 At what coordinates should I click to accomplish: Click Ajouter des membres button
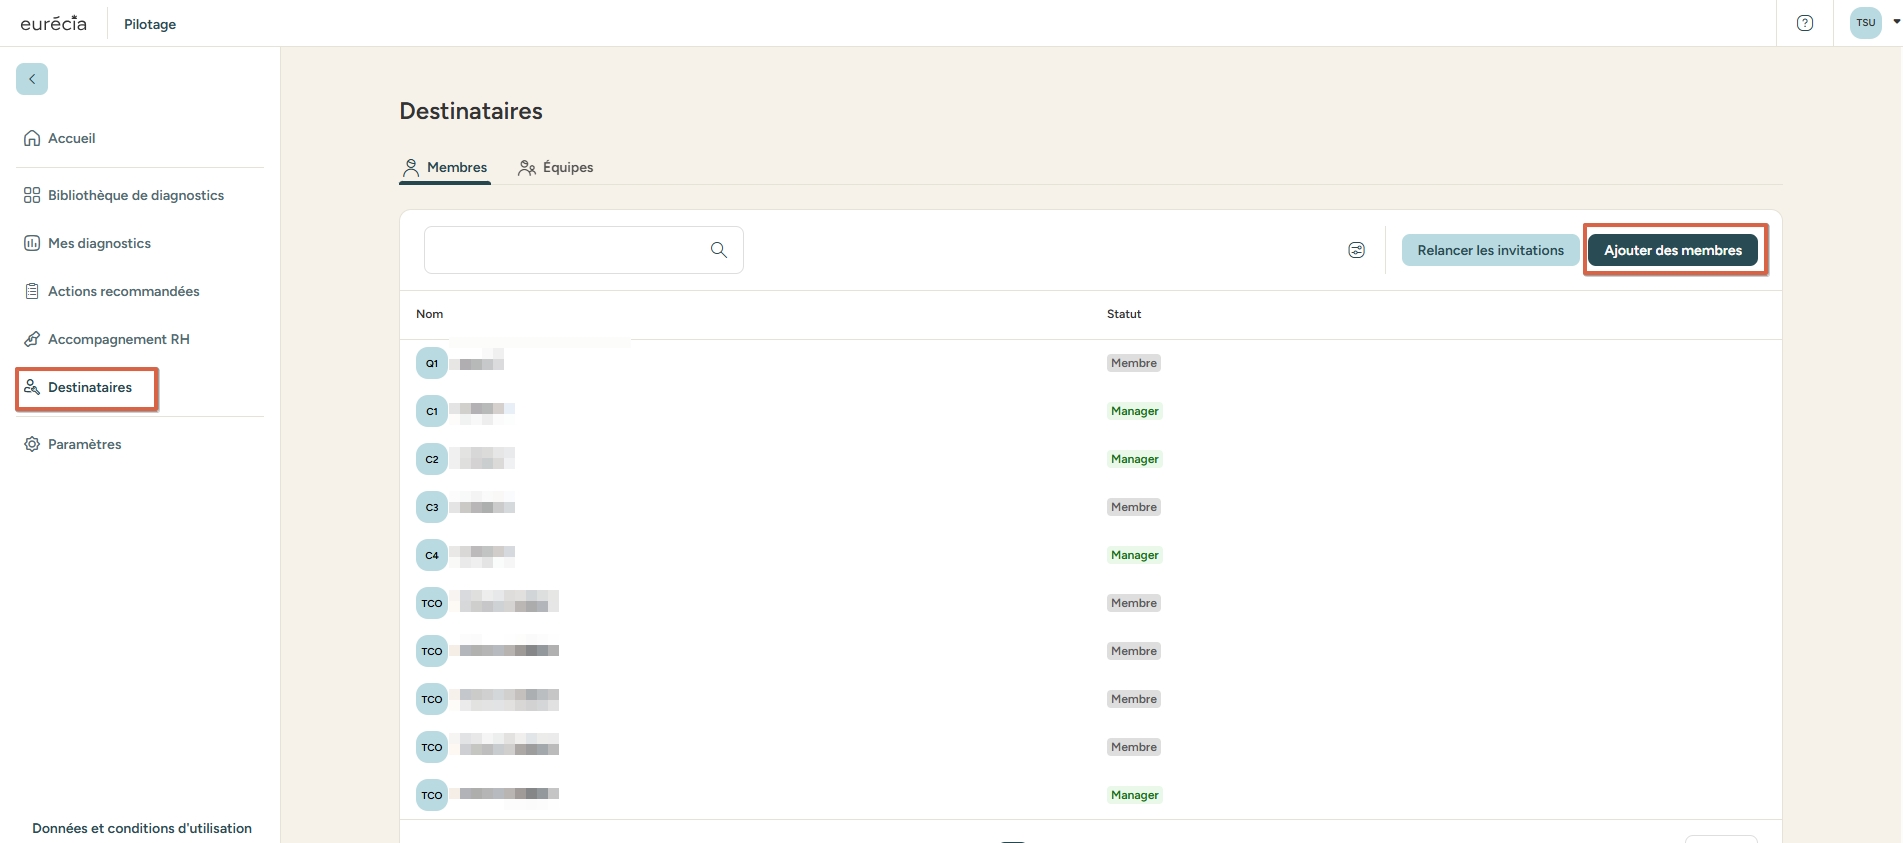(x=1672, y=250)
